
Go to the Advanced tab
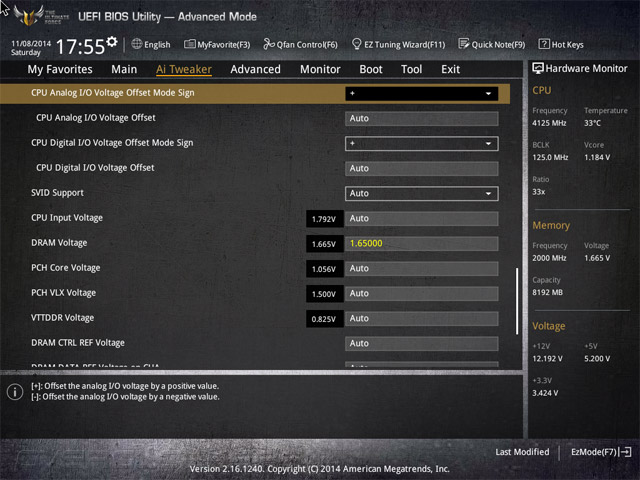[256, 69]
